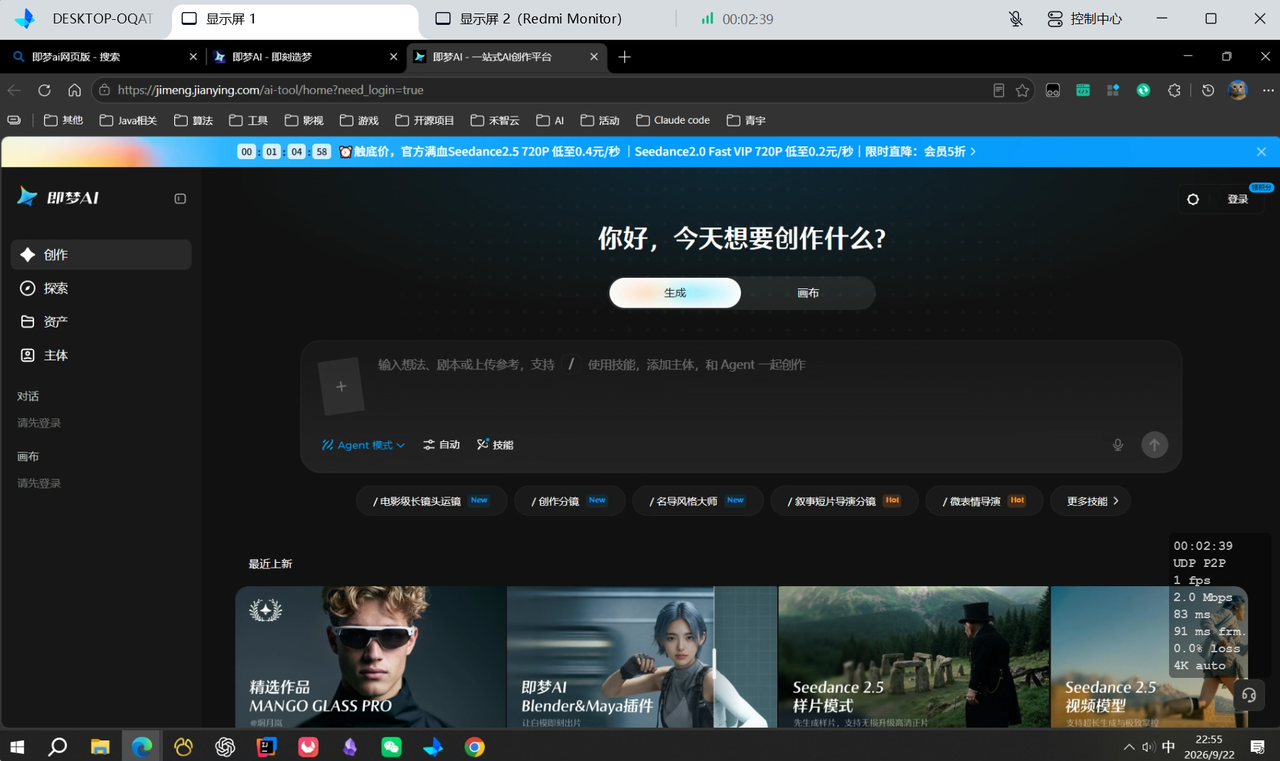The width and height of the screenshot is (1280, 761).
Task: Click the 自动 settings option
Action: pos(441,445)
